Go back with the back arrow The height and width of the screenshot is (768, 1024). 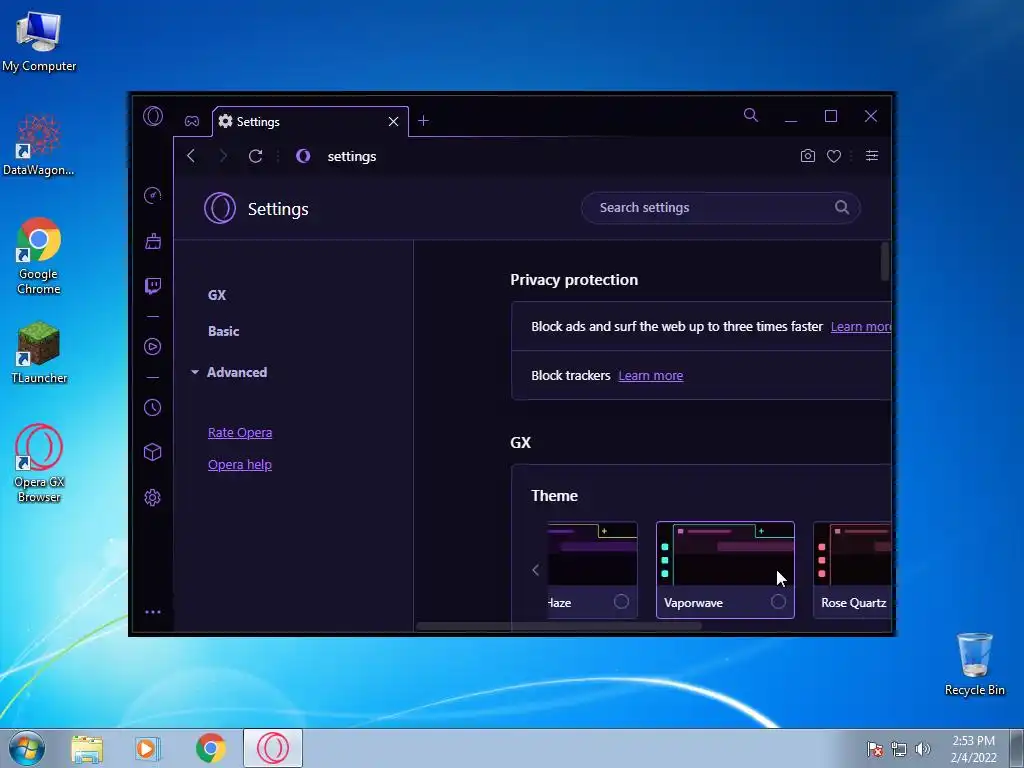point(191,156)
